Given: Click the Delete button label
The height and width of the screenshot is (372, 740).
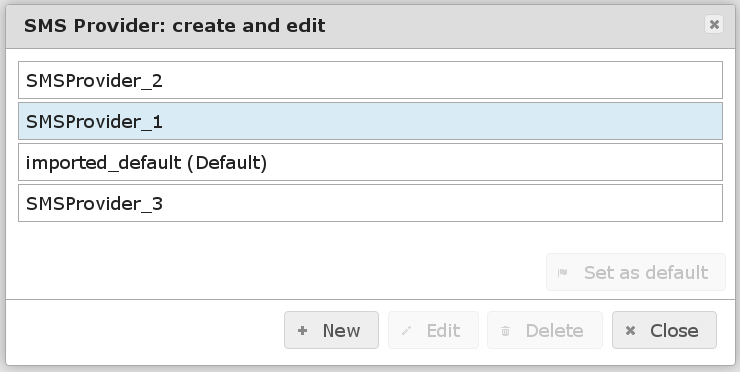Looking at the screenshot, I should 555,330.
